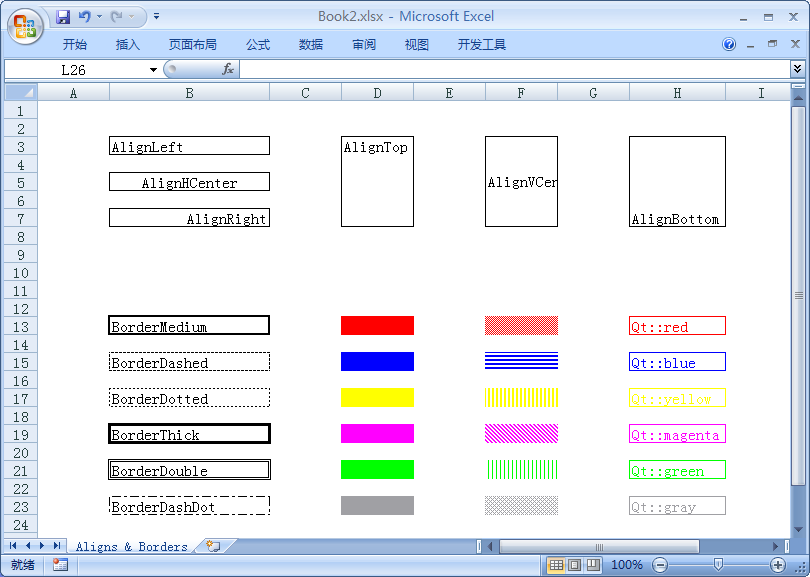Switch to Page Break Preview view

coord(593,565)
